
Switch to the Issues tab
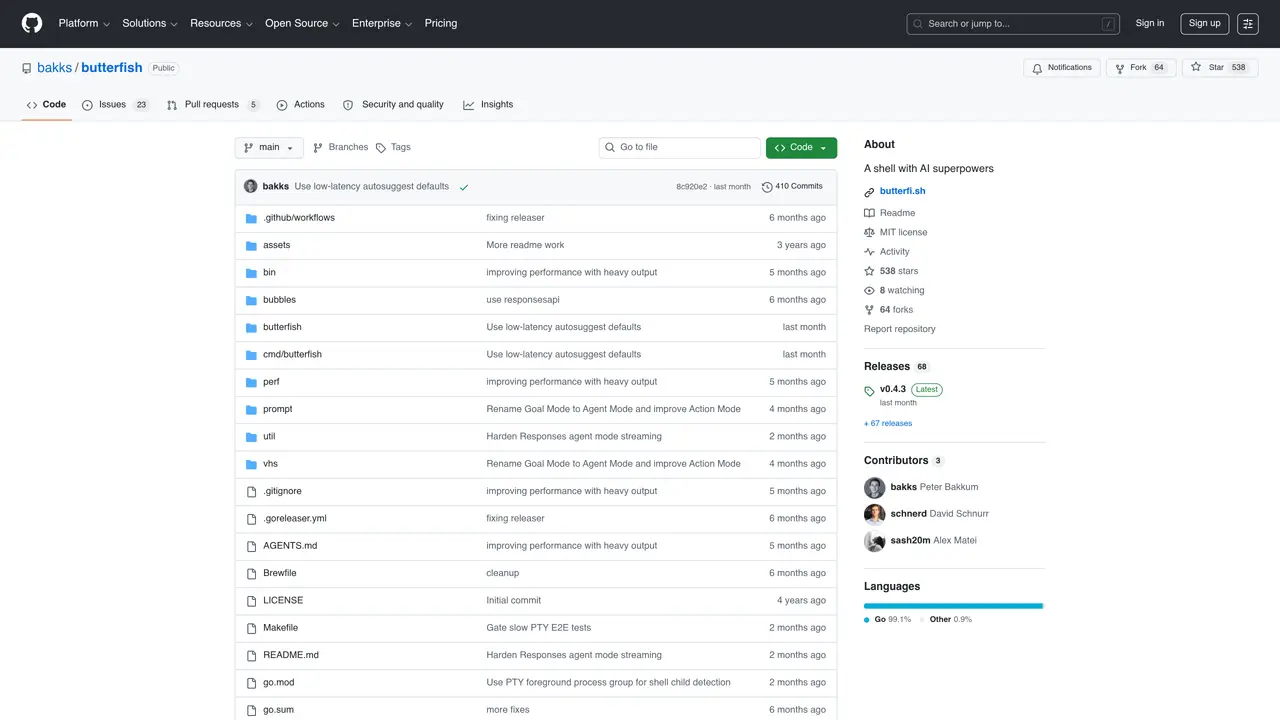click(x=115, y=105)
